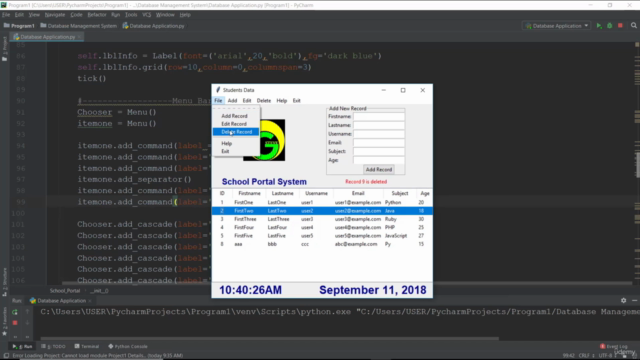Click the Age input field
Viewport: 640px width, 360px height.
[379, 160]
